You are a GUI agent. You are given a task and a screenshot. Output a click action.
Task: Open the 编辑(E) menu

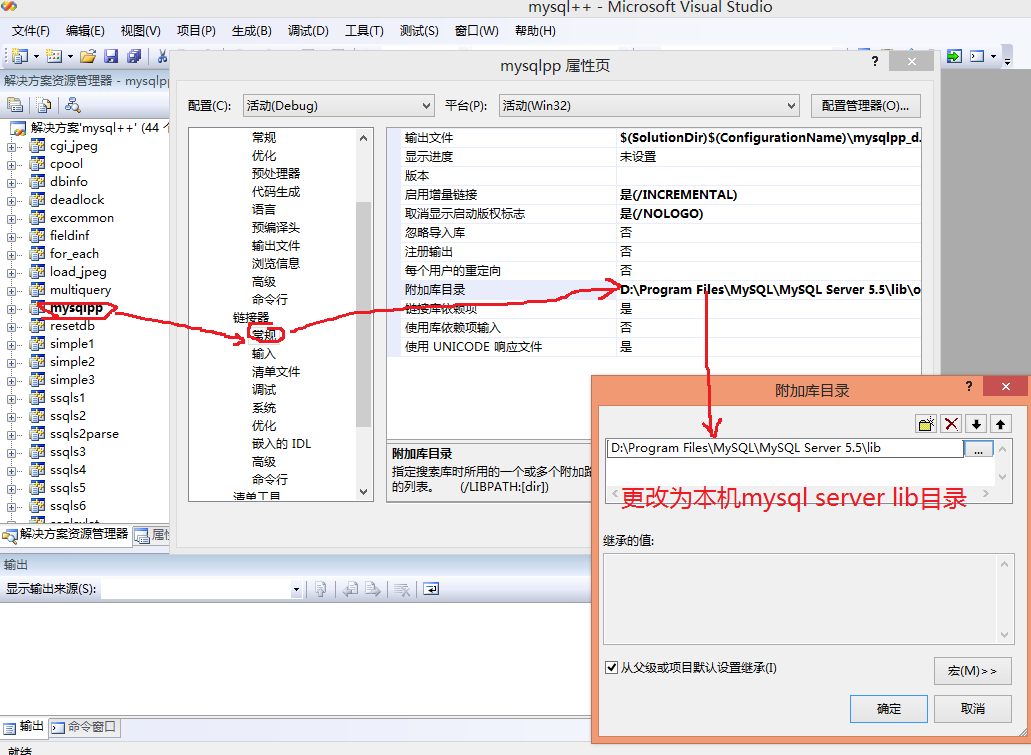point(85,31)
